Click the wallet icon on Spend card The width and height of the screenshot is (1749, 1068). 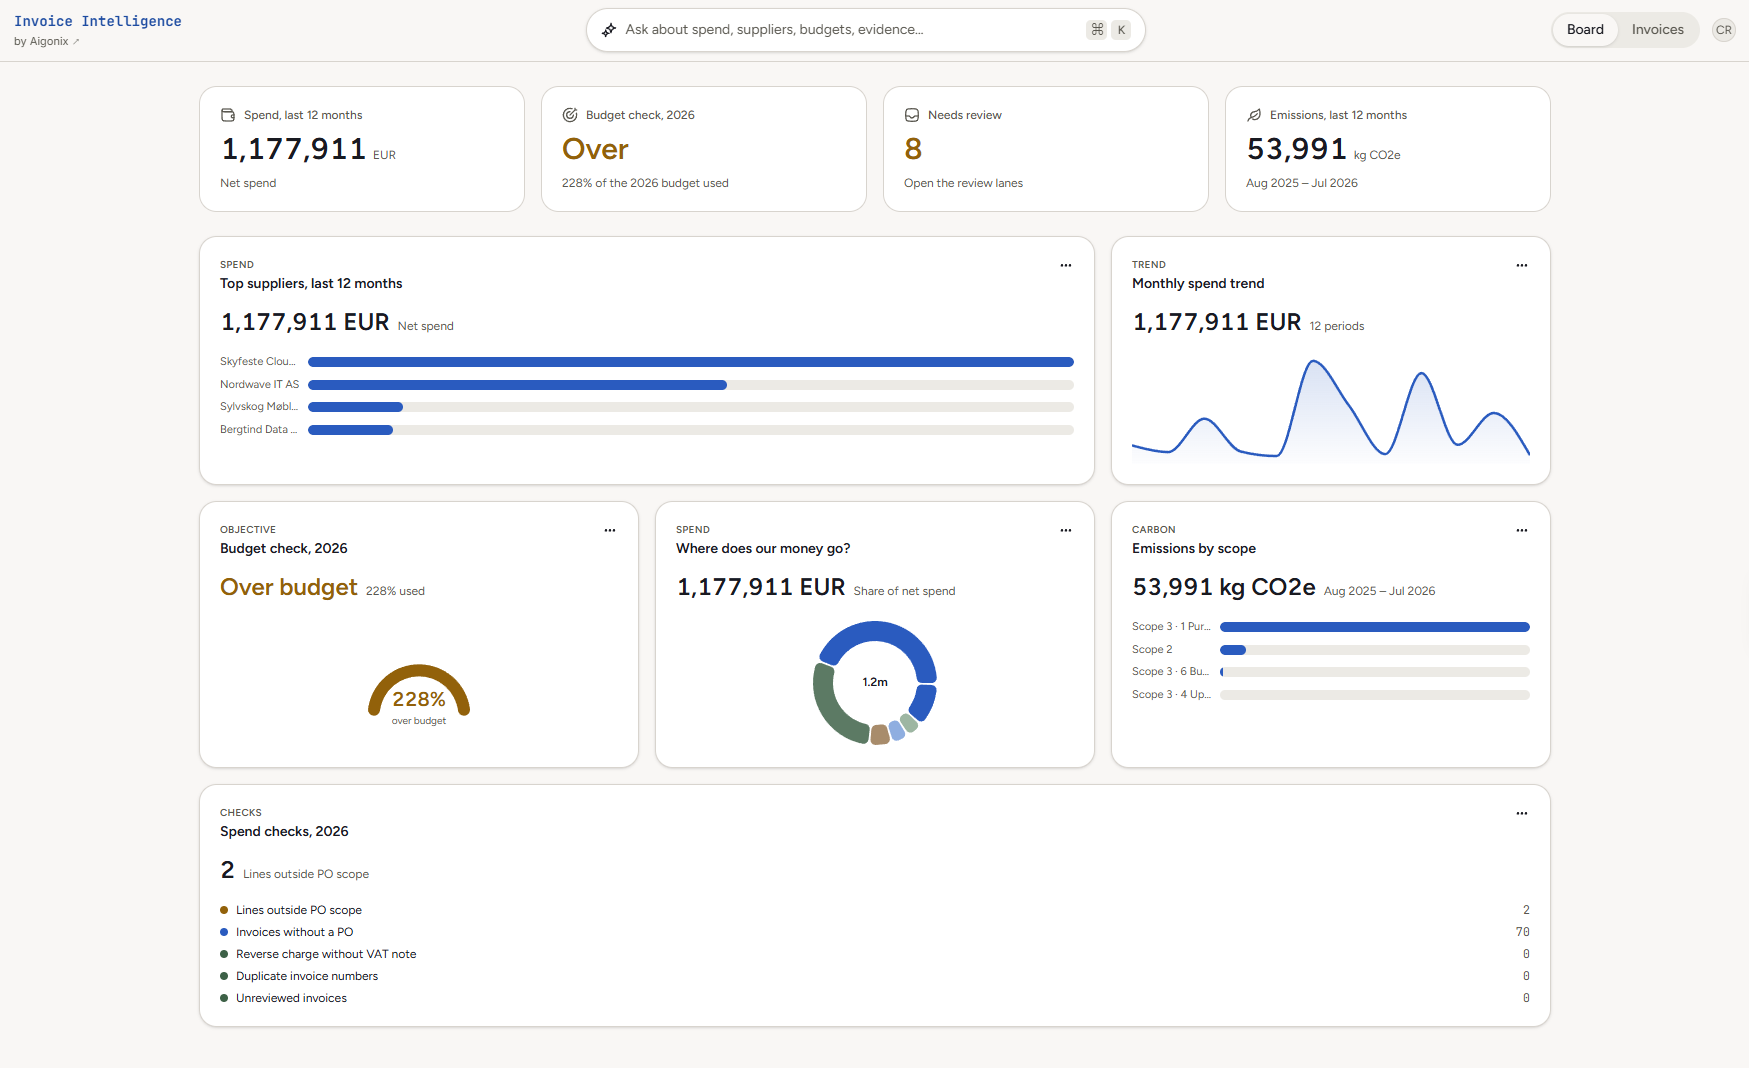tap(228, 115)
